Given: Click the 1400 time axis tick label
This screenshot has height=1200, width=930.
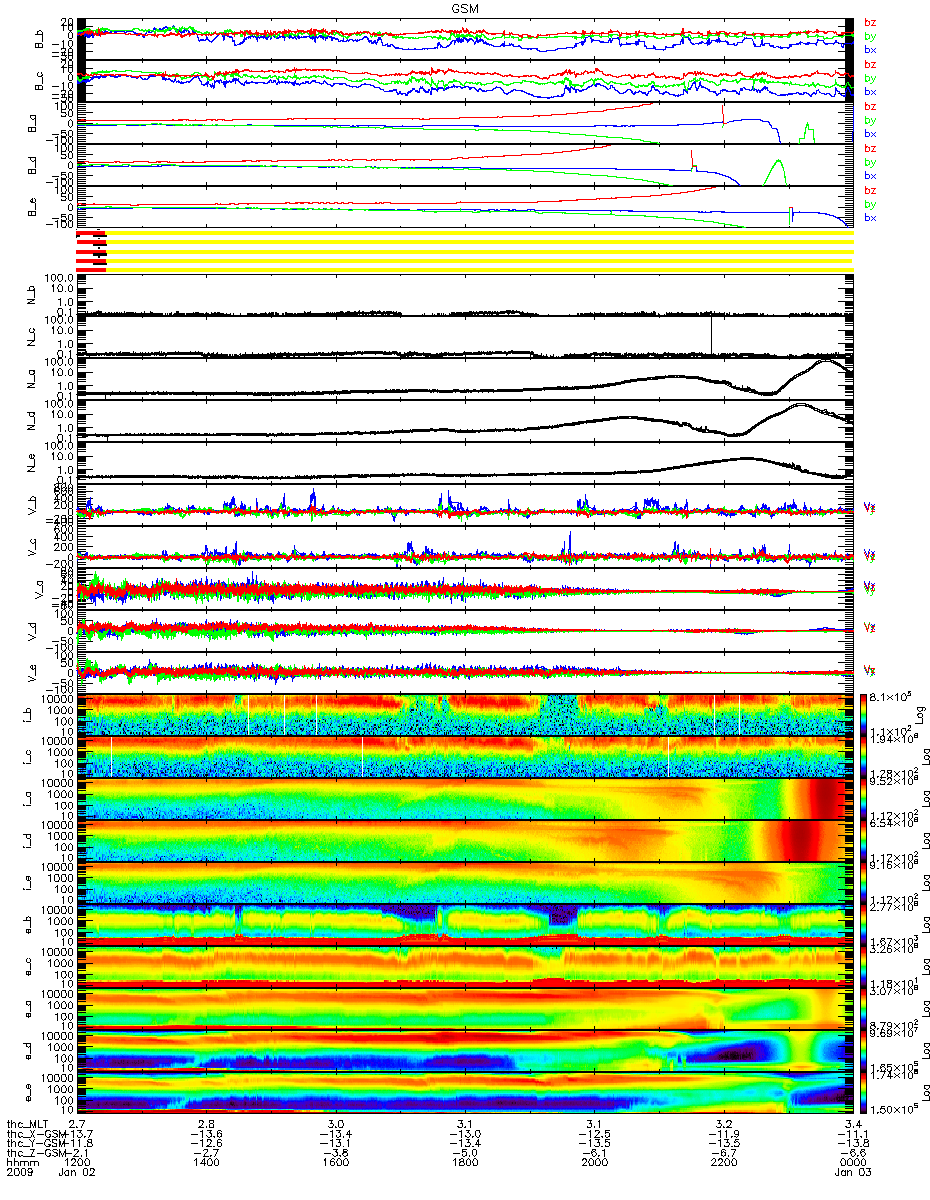Looking at the screenshot, I should click(x=207, y=1164).
